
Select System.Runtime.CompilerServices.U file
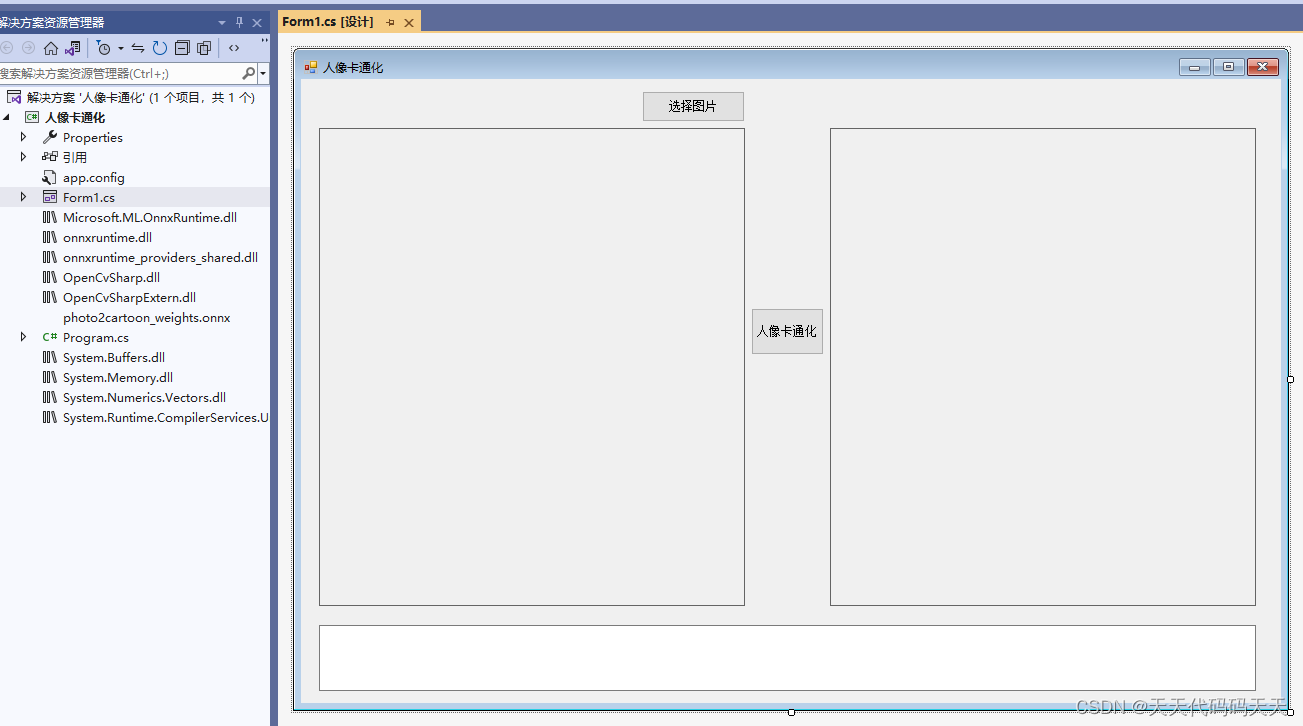[166, 417]
